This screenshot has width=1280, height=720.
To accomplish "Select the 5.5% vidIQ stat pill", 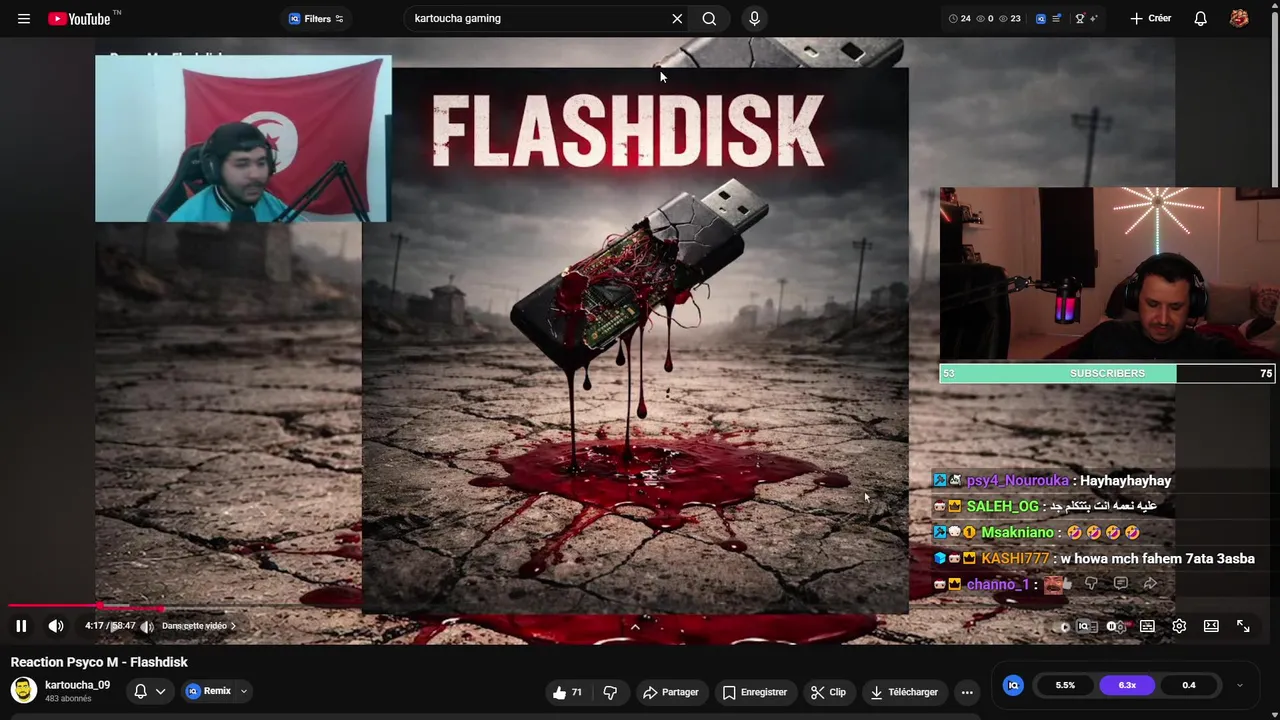I will pyautogui.click(x=1065, y=685).
